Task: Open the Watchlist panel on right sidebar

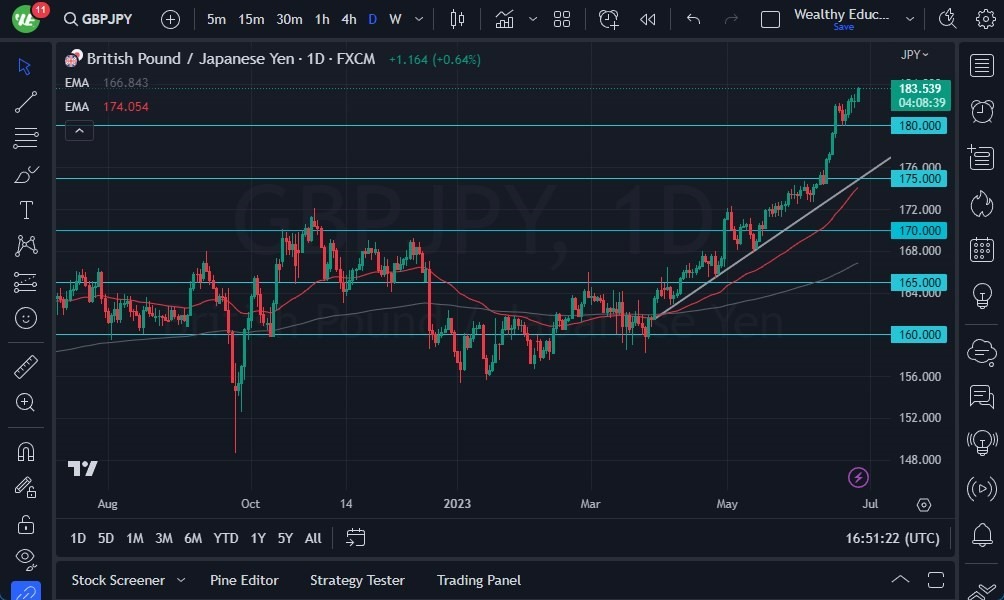Action: coord(981,66)
